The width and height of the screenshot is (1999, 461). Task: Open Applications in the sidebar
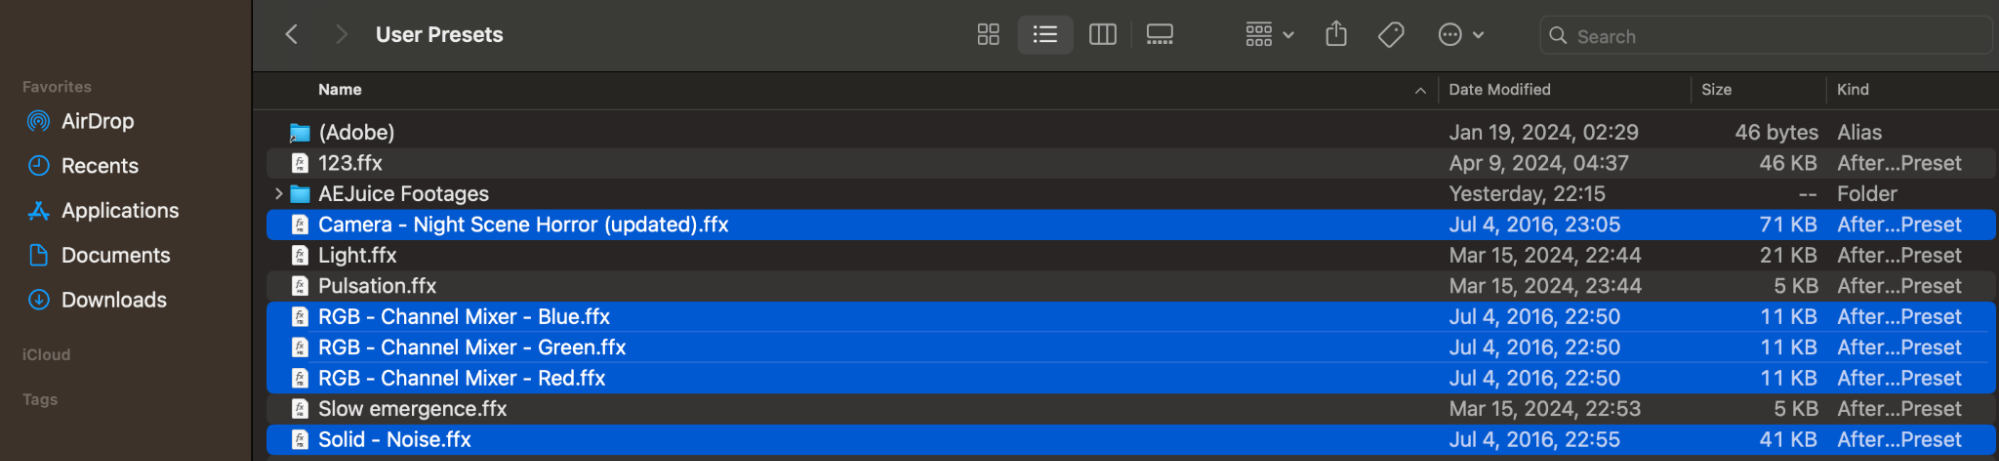(x=120, y=211)
